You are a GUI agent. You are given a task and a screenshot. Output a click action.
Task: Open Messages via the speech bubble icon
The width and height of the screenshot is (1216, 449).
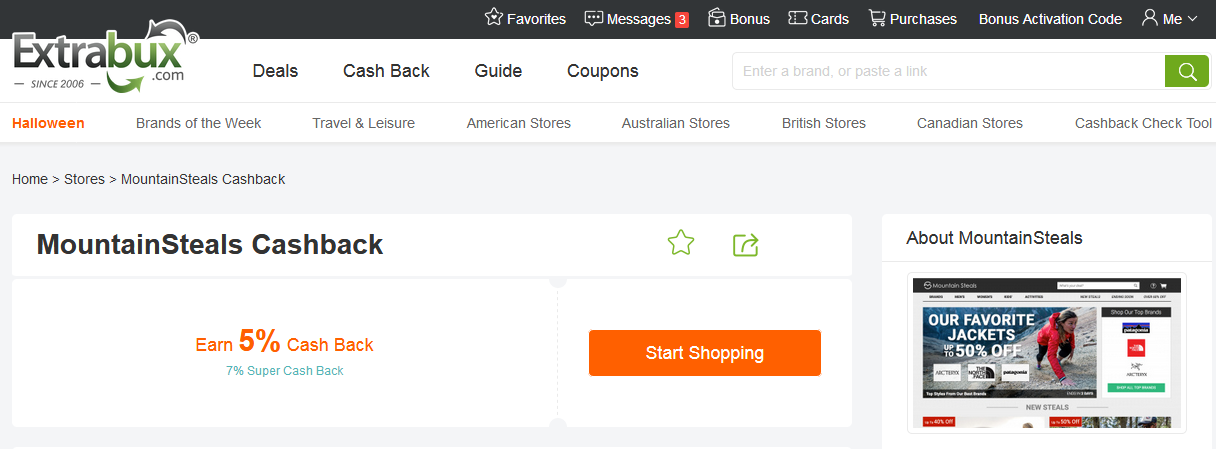(x=594, y=18)
